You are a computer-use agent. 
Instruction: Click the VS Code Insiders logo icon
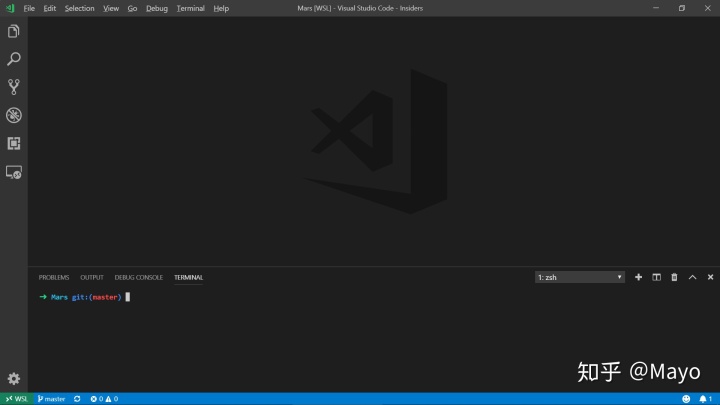click(10, 8)
